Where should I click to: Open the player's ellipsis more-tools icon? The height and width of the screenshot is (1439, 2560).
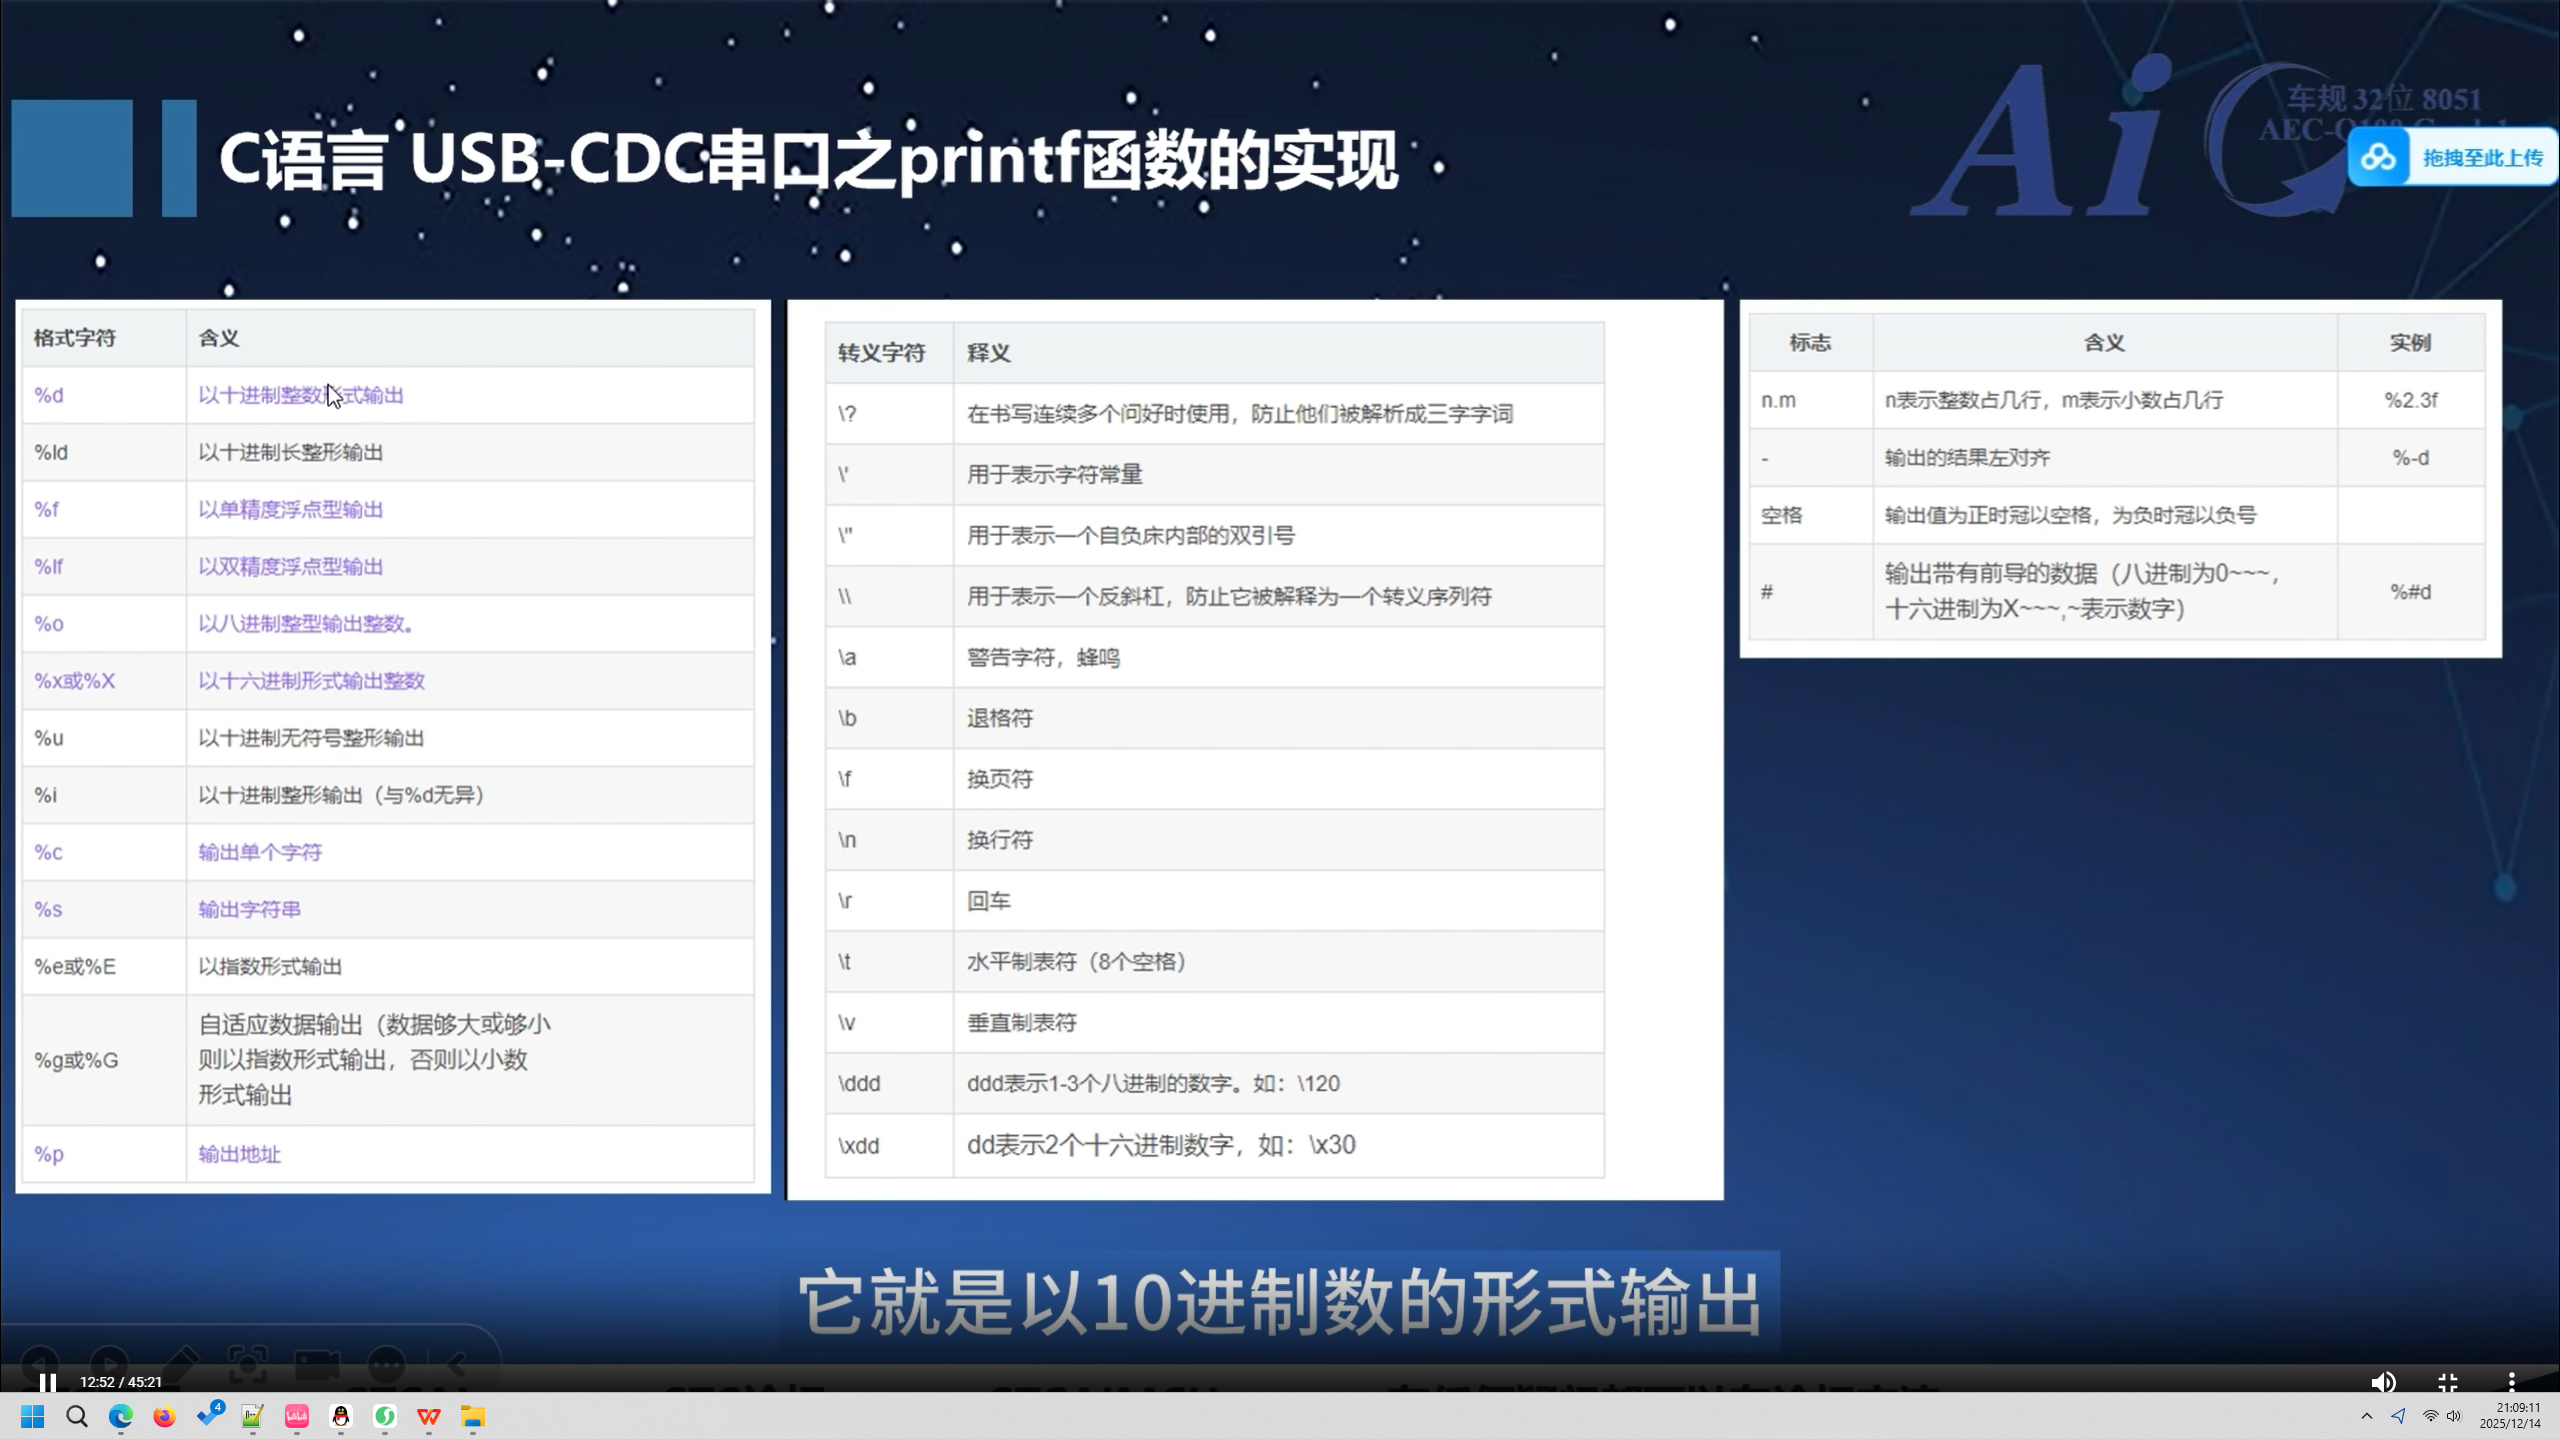[x=385, y=1364]
